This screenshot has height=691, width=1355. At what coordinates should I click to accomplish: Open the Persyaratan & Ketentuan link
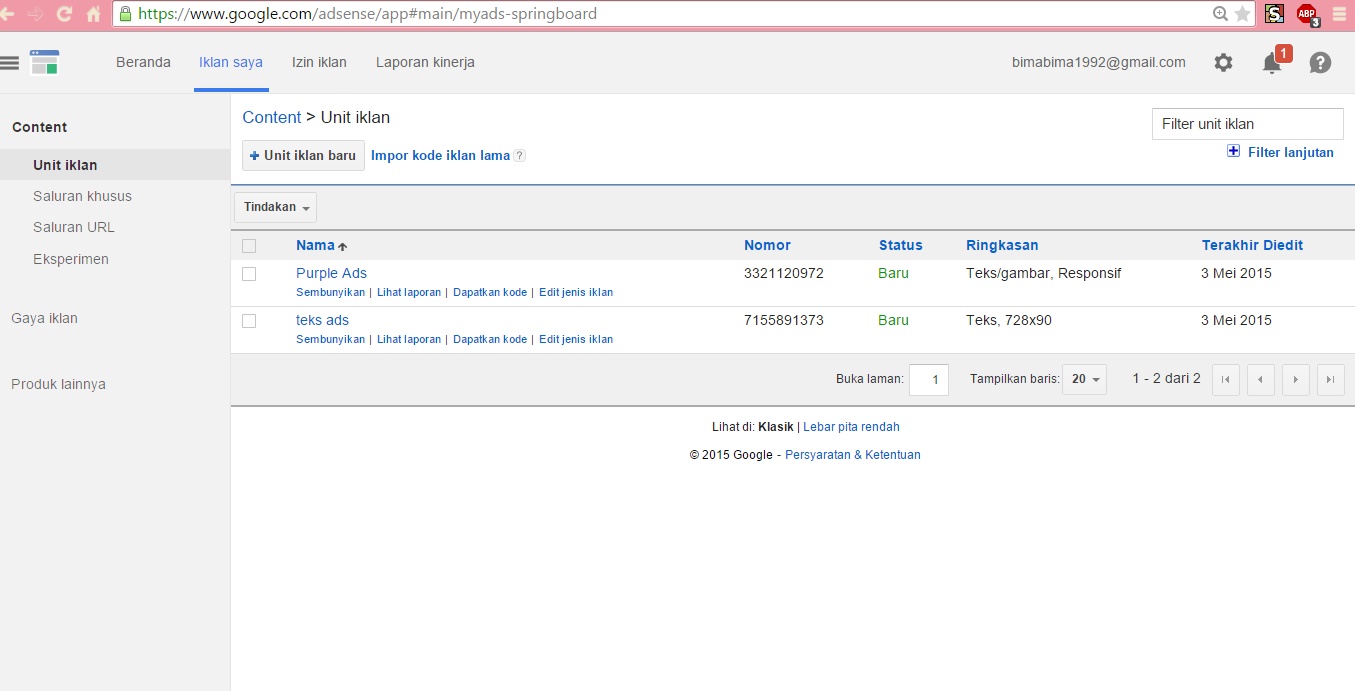(x=853, y=455)
